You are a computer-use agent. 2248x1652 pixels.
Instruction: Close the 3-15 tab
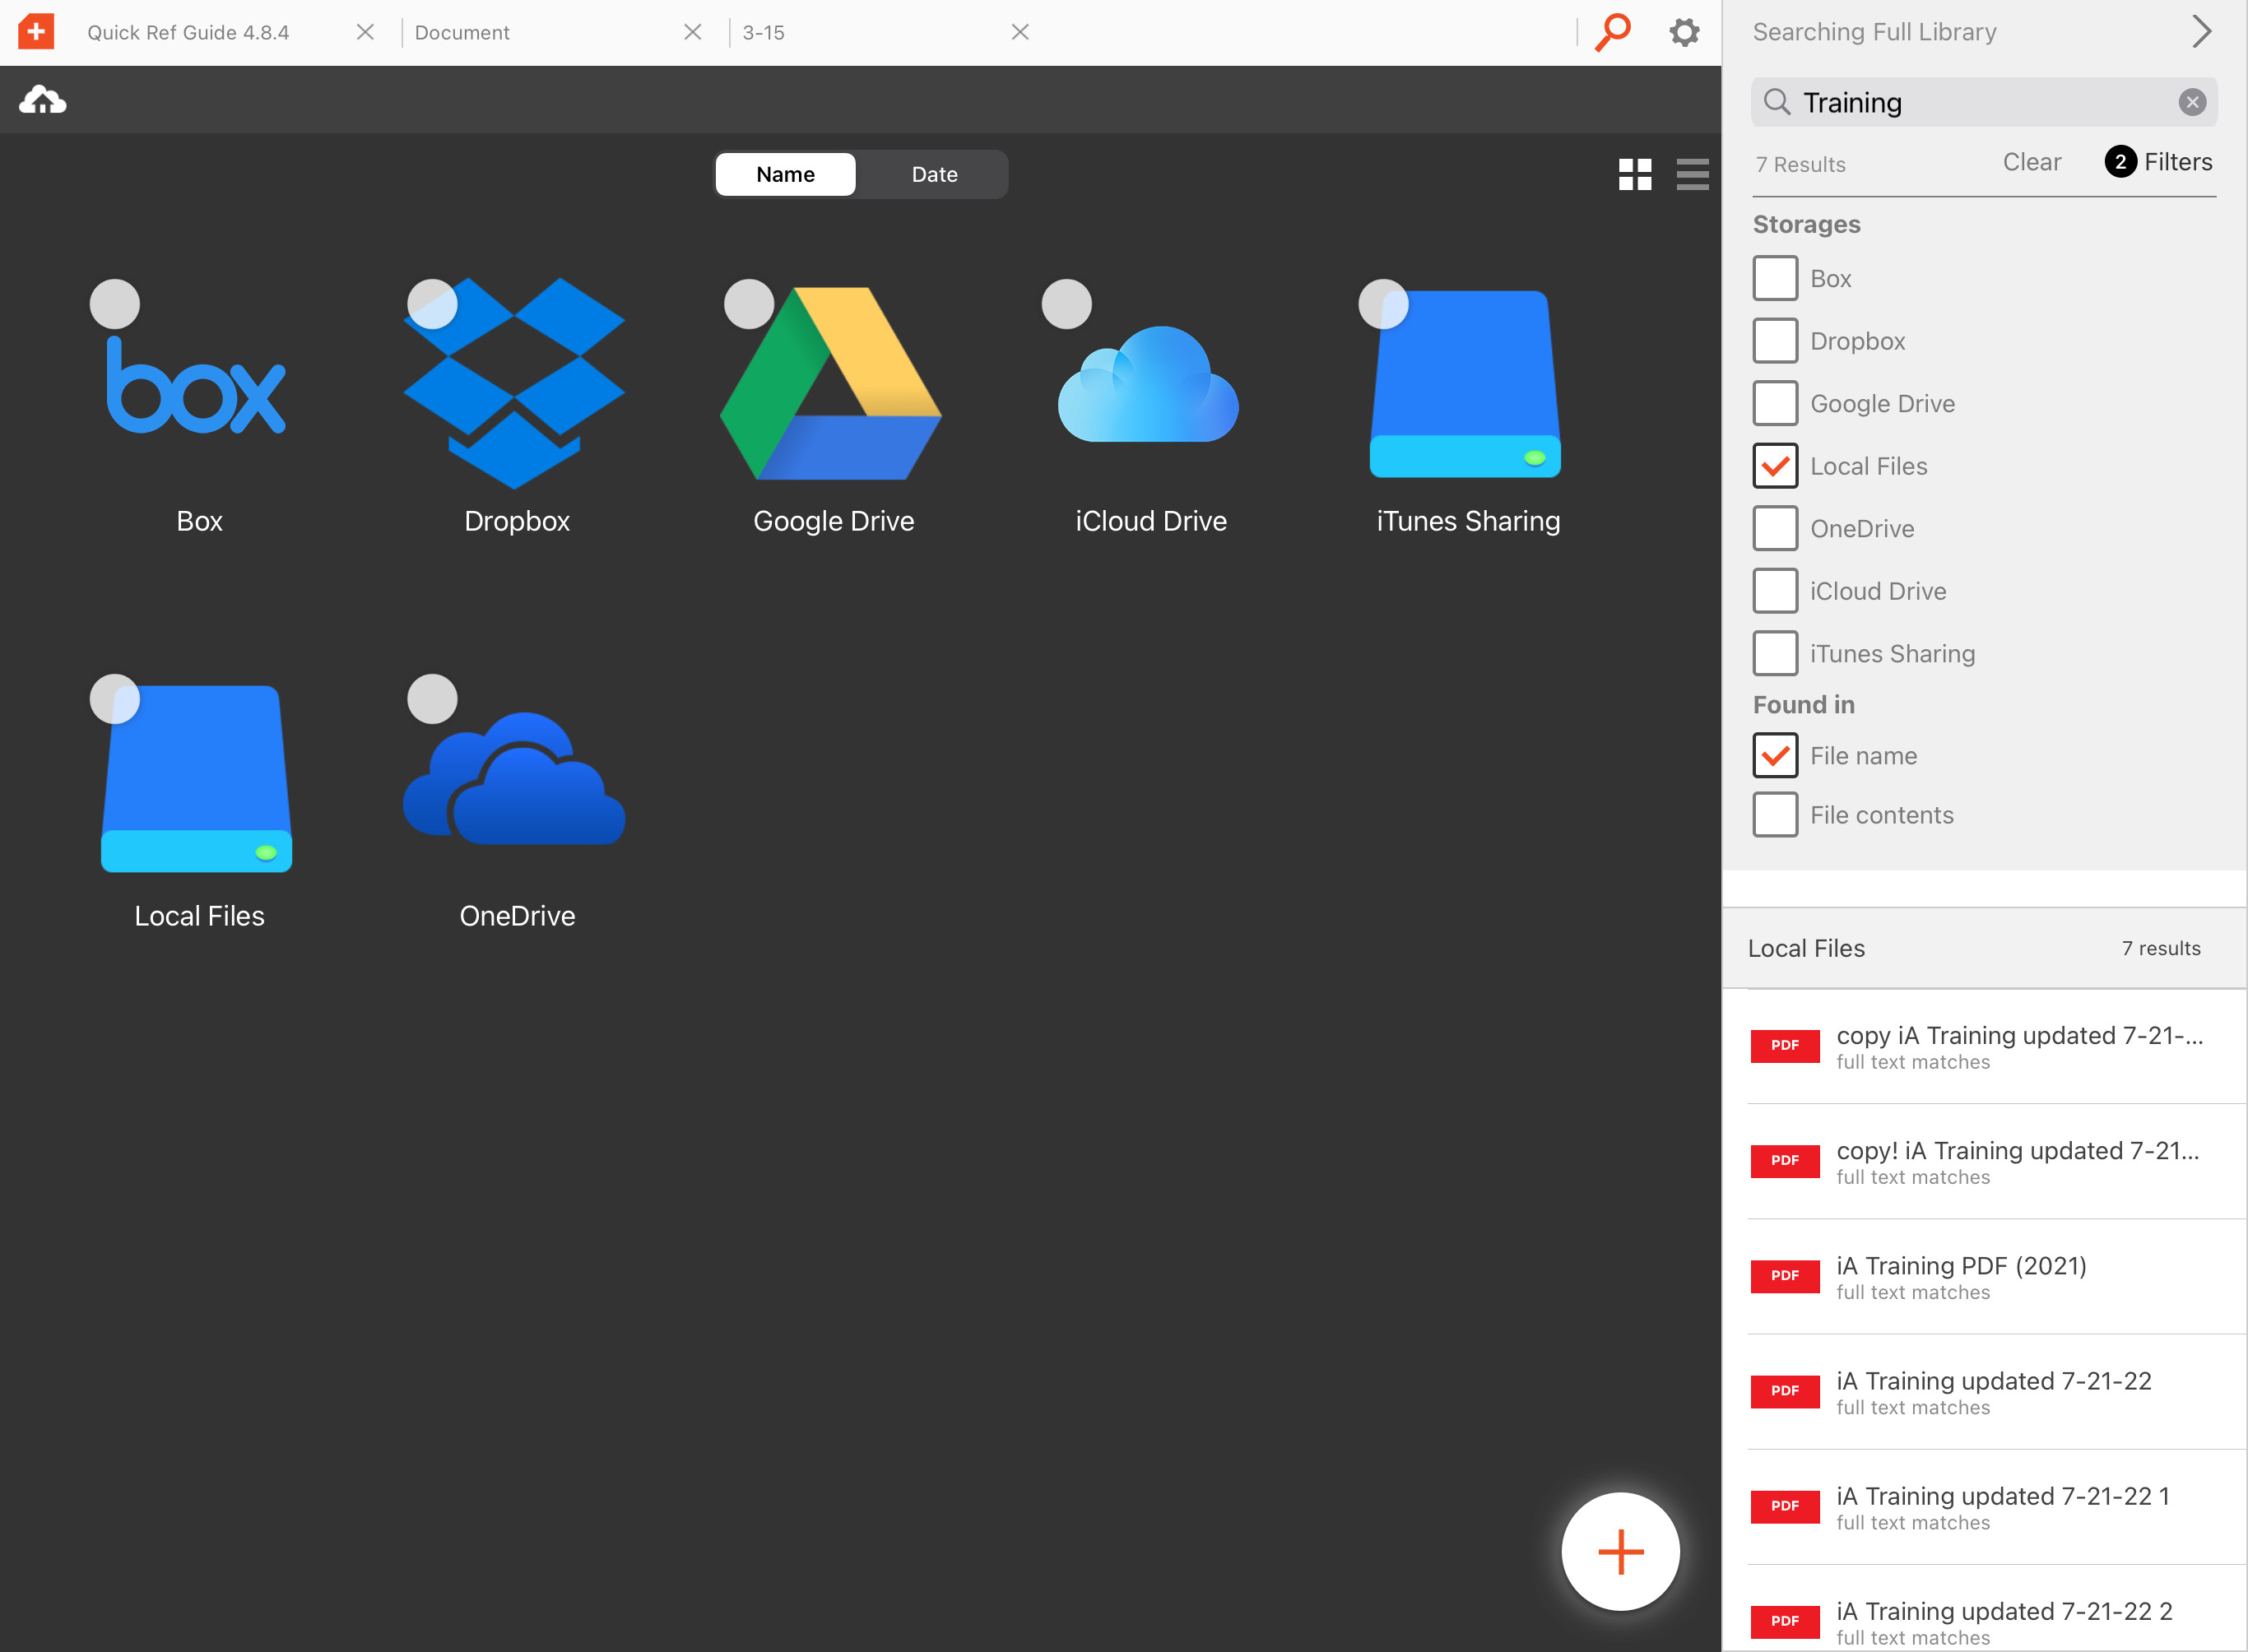point(1020,32)
